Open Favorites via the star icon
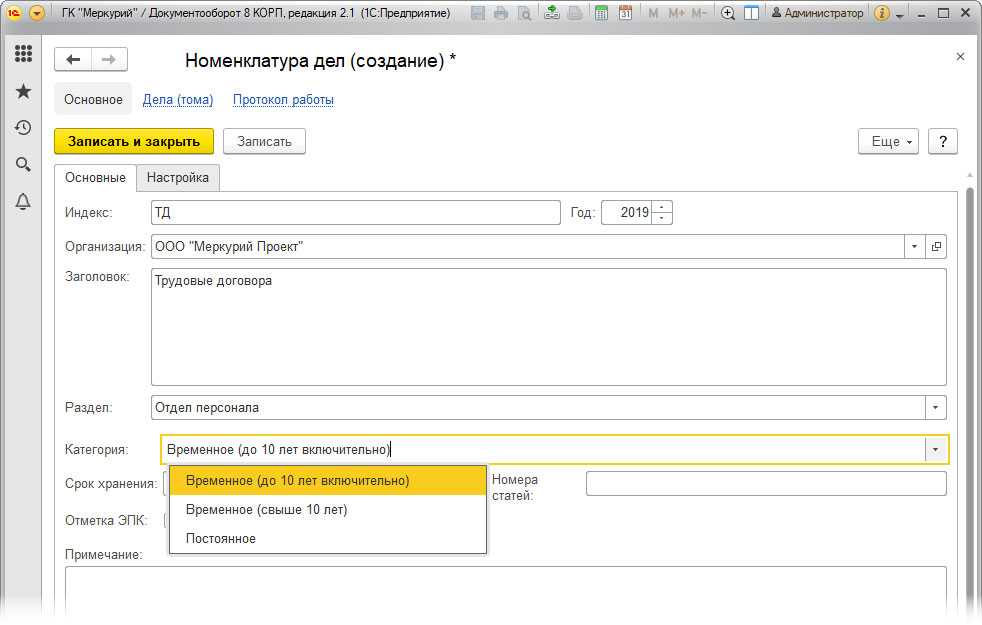Image resolution: width=982 pixels, height=625 pixels. click(23, 91)
